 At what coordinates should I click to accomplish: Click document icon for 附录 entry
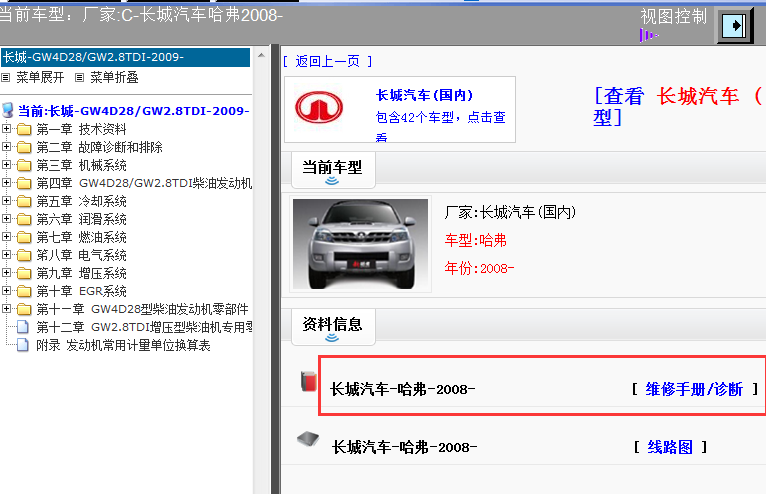[x=22, y=345]
